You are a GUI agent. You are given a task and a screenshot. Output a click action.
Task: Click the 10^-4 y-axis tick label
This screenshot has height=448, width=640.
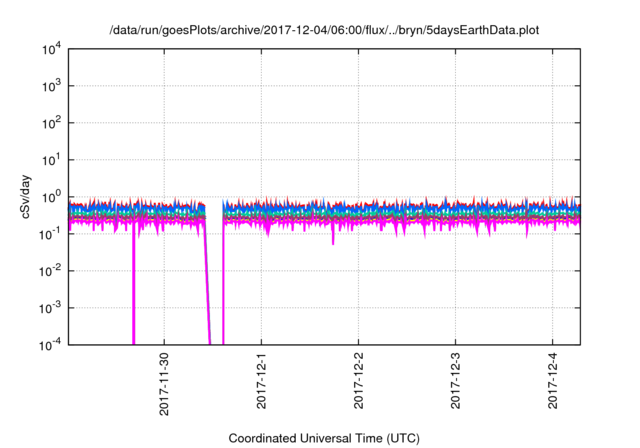(51, 345)
